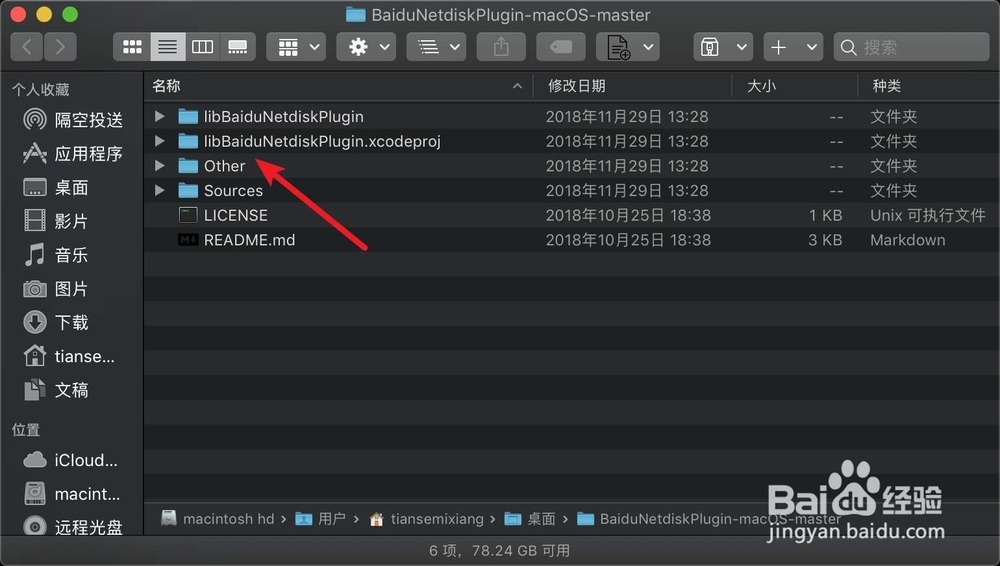Select the libBaiduNetdiskPlugin.xcodeproj folder icon
Viewport: 1000px width, 566px height.
[188, 141]
